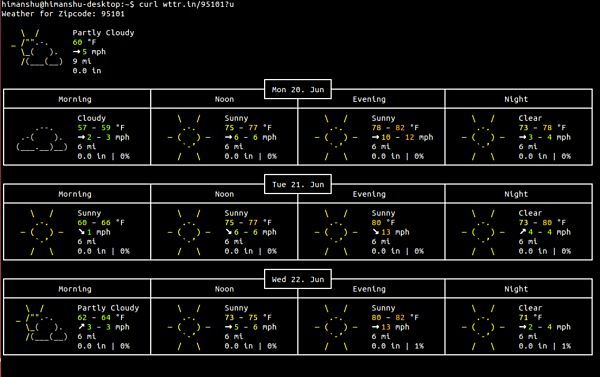
Task: Click the sun ASCII icon in Monday evening
Action: [x=336, y=137]
